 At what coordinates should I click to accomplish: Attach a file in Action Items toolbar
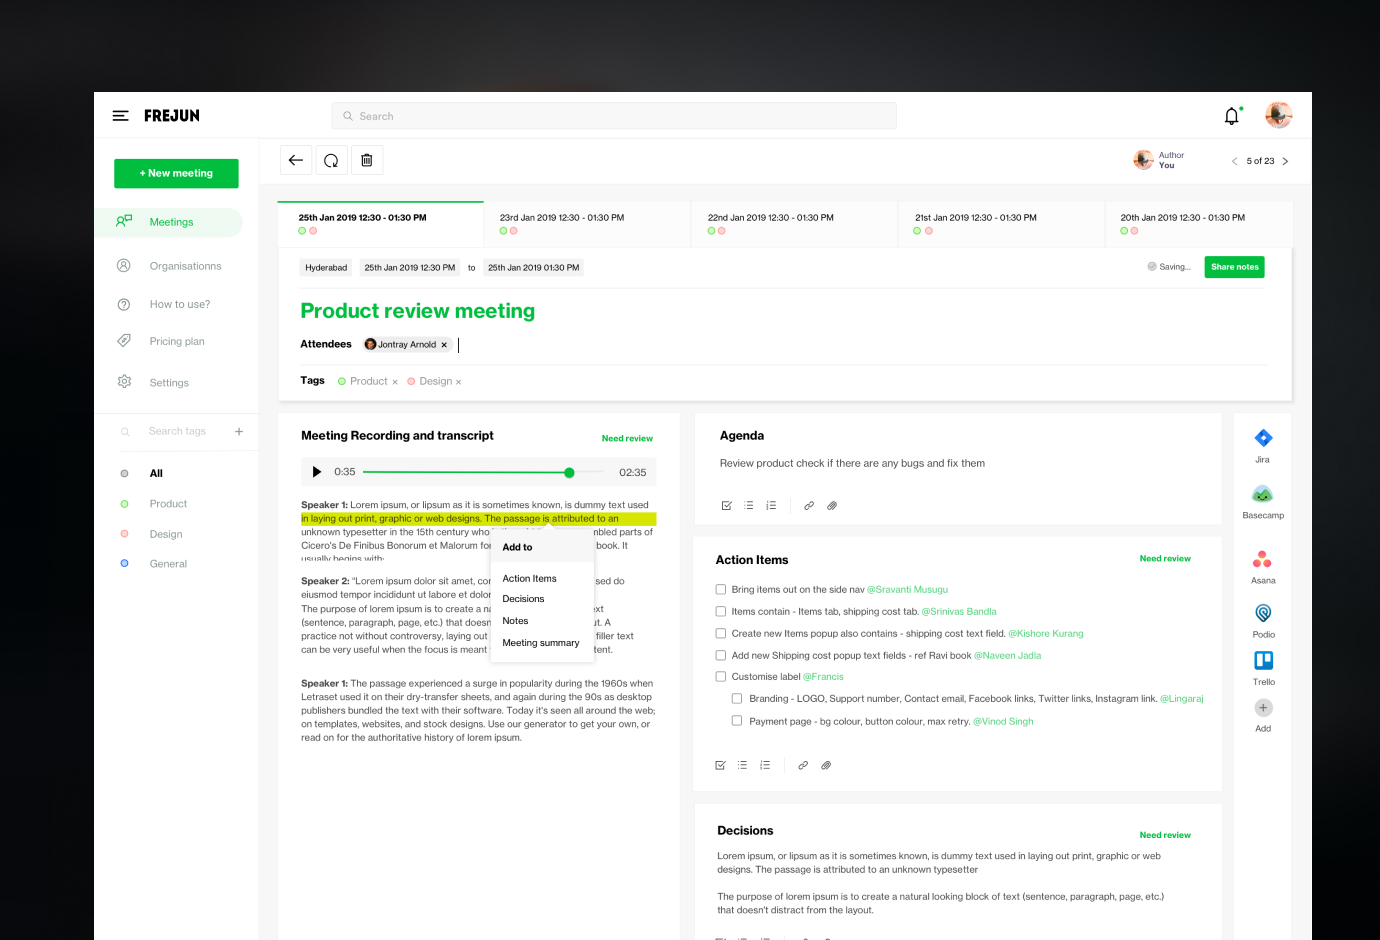tap(826, 765)
